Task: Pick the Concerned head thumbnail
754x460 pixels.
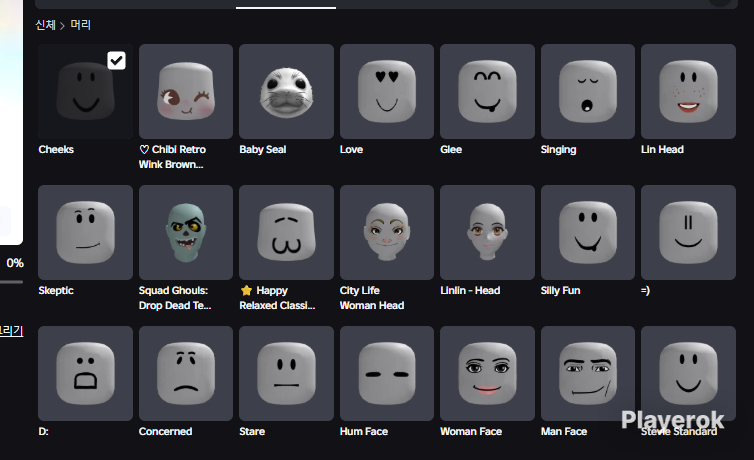Action: pos(186,373)
